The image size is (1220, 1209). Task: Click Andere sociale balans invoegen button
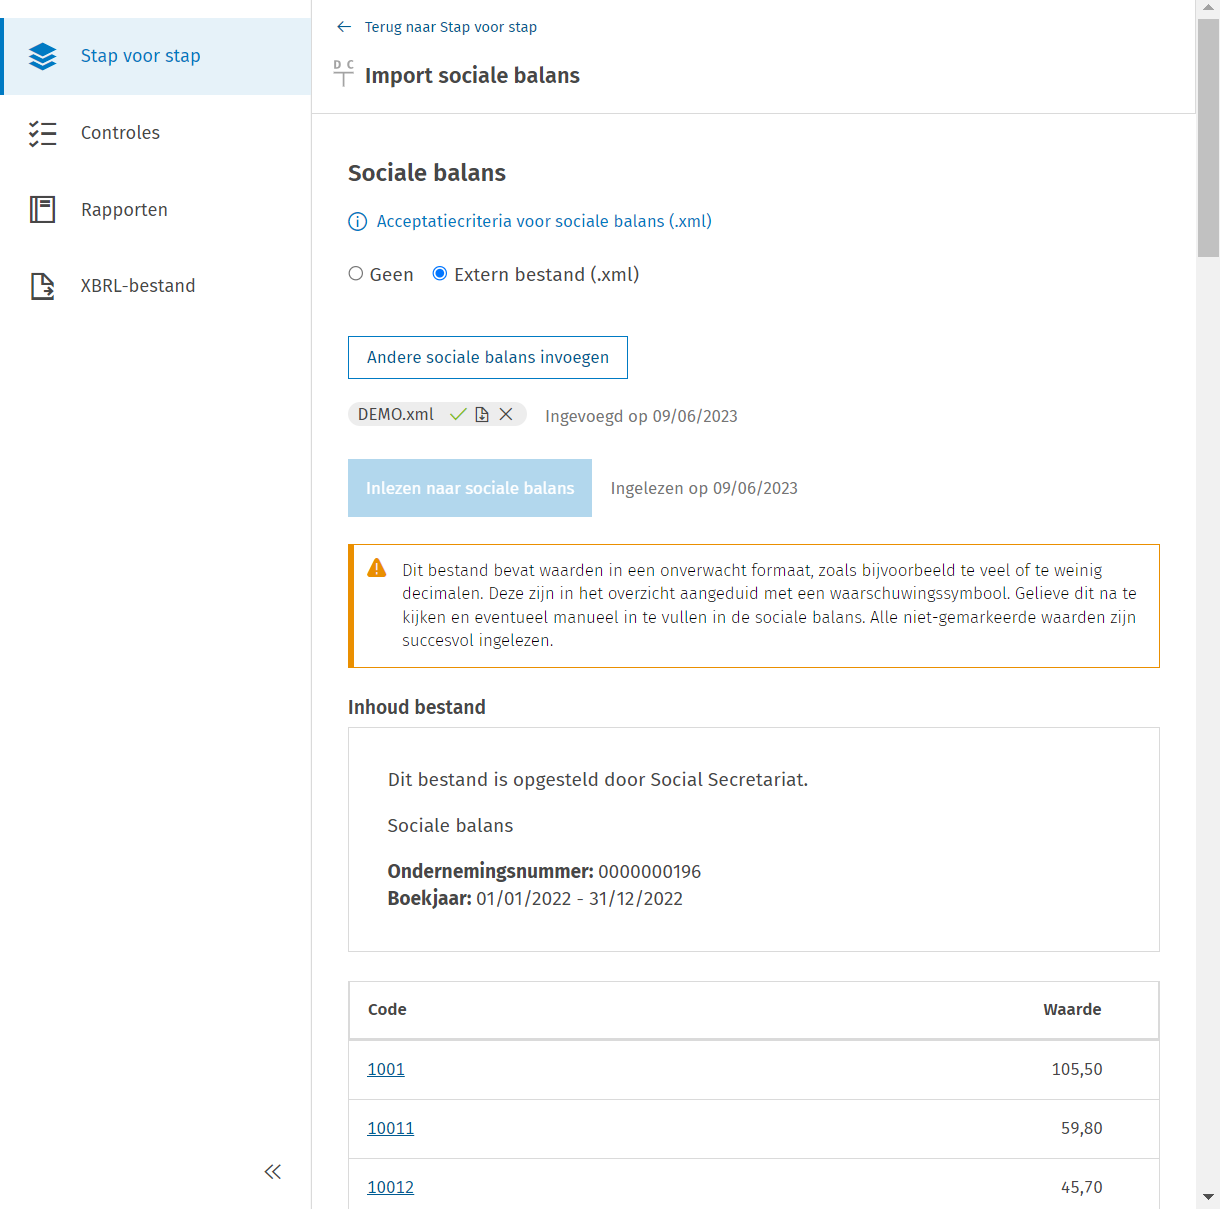[x=487, y=358]
